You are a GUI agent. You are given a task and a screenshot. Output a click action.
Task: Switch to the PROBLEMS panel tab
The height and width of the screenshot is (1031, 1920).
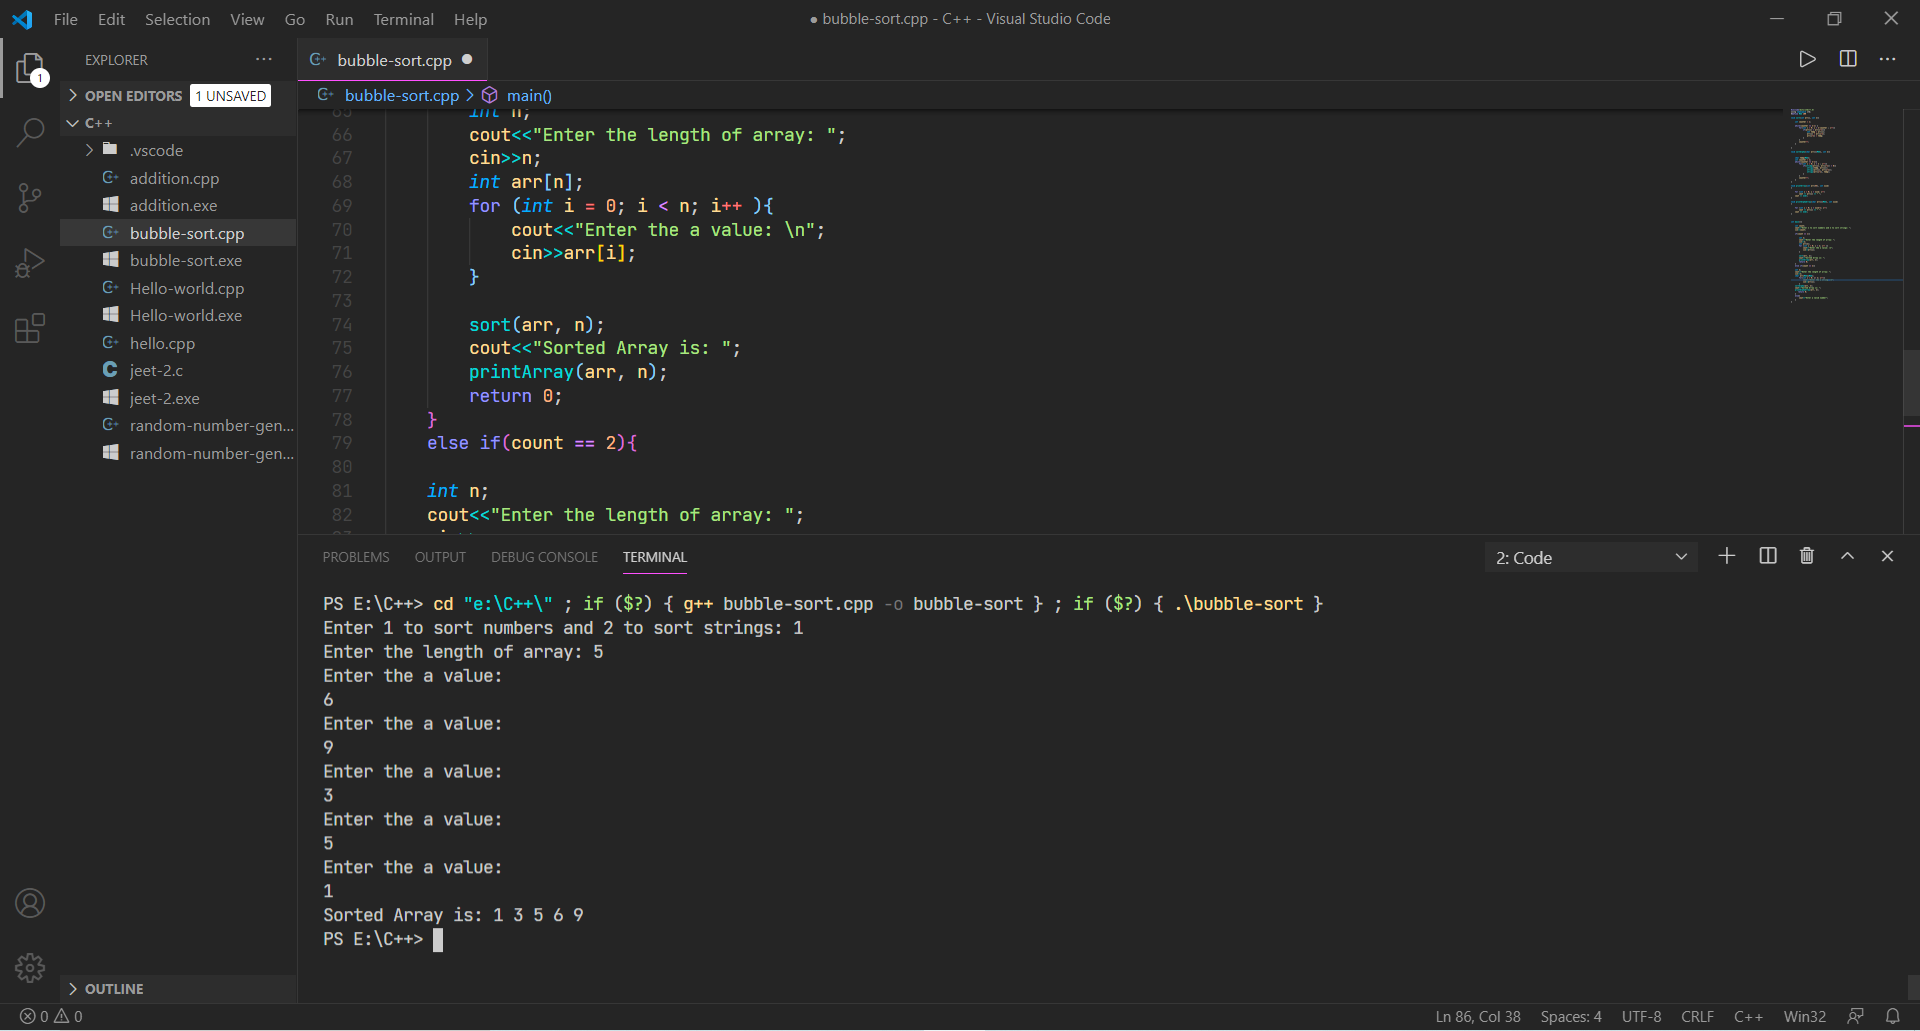[356, 557]
